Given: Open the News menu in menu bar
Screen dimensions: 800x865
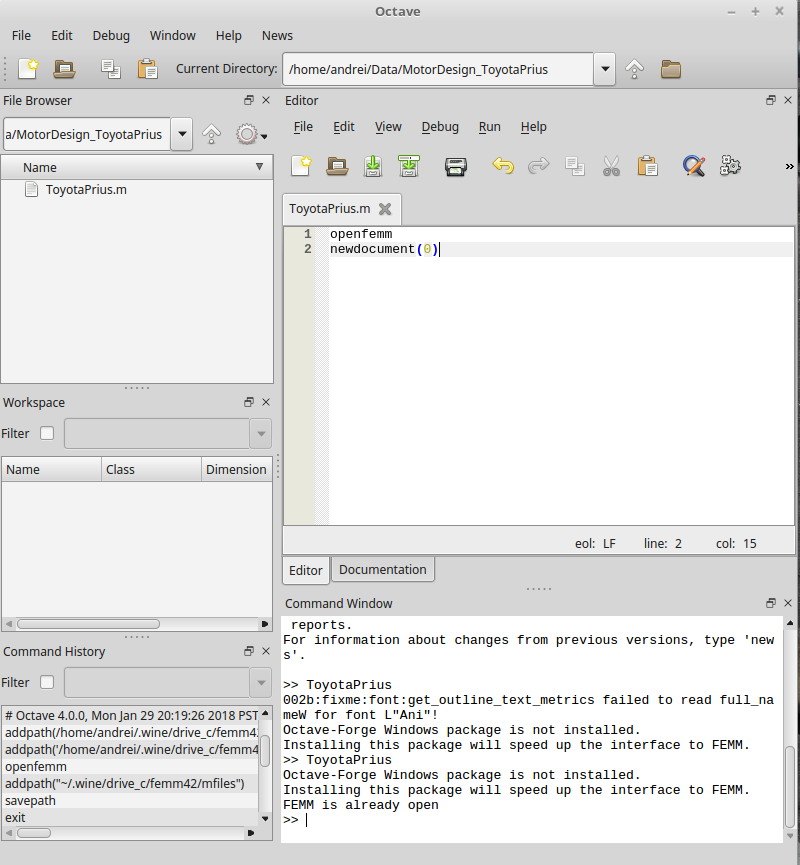Looking at the screenshot, I should [x=277, y=35].
